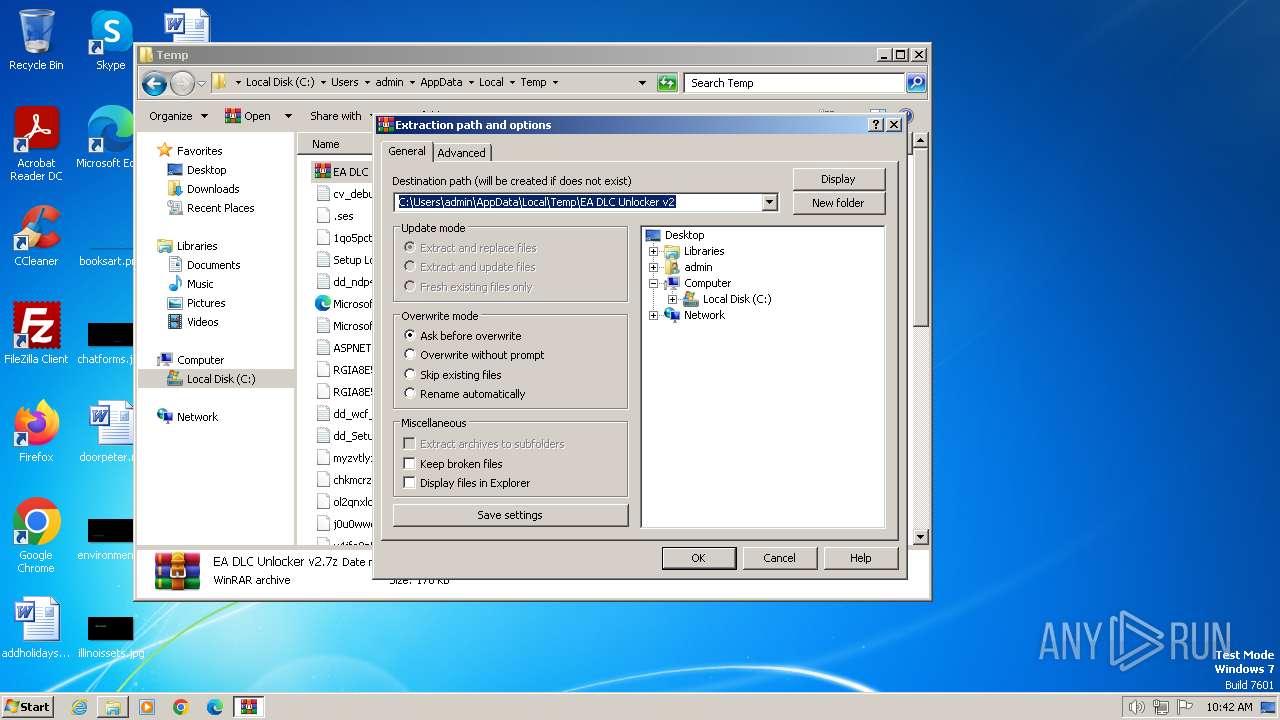1280x720 pixels.
Task: Open CCleaner desktop shortcut
Action: point(36,236)
